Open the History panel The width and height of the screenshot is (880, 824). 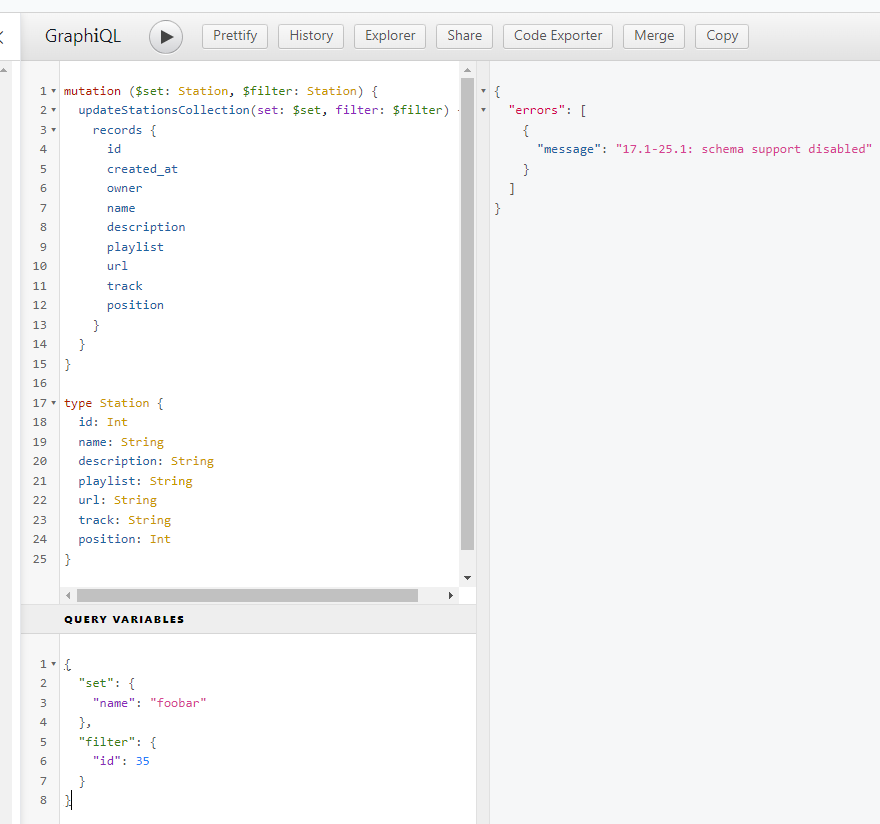point(311,36)
